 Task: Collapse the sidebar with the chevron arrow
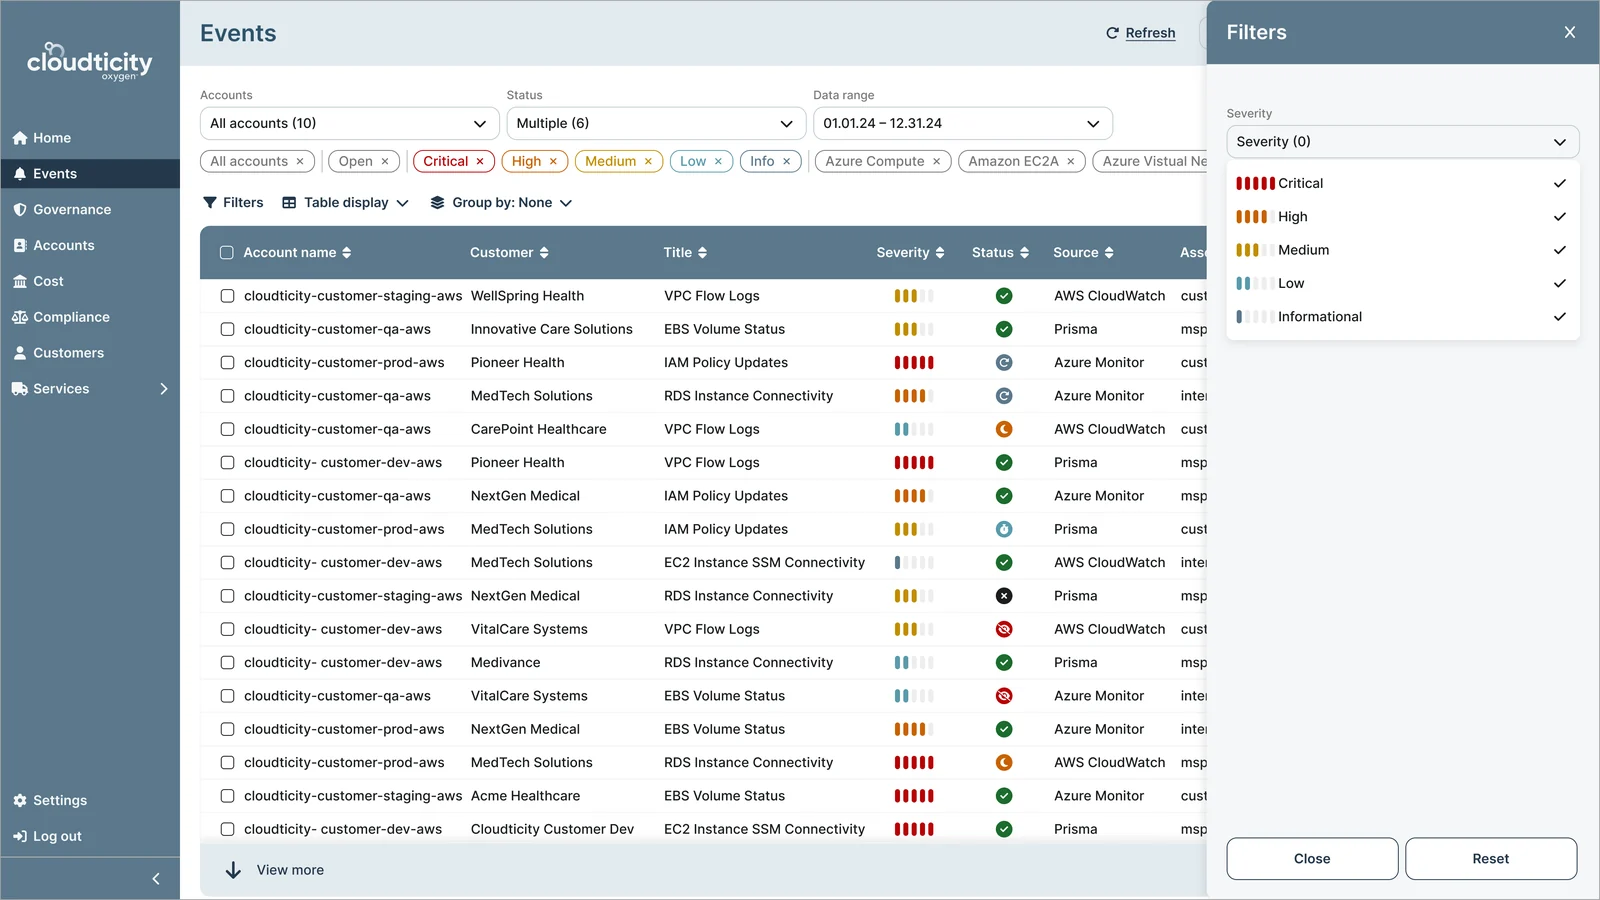156,879
